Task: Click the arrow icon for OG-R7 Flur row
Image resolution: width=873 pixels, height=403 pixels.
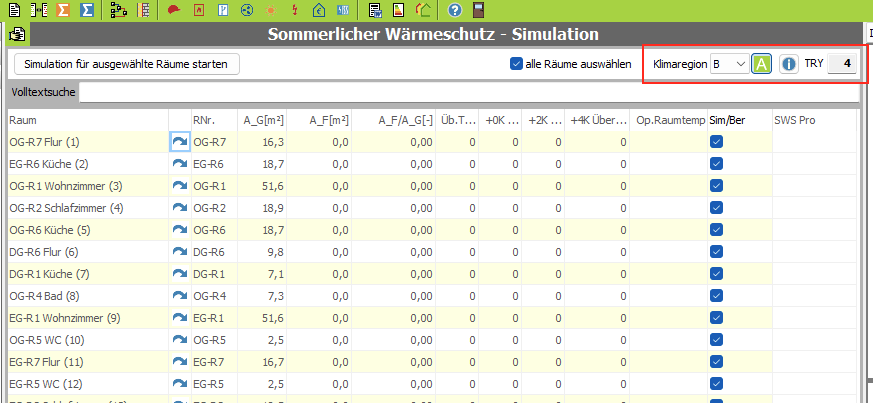Action: pos(180,142)
